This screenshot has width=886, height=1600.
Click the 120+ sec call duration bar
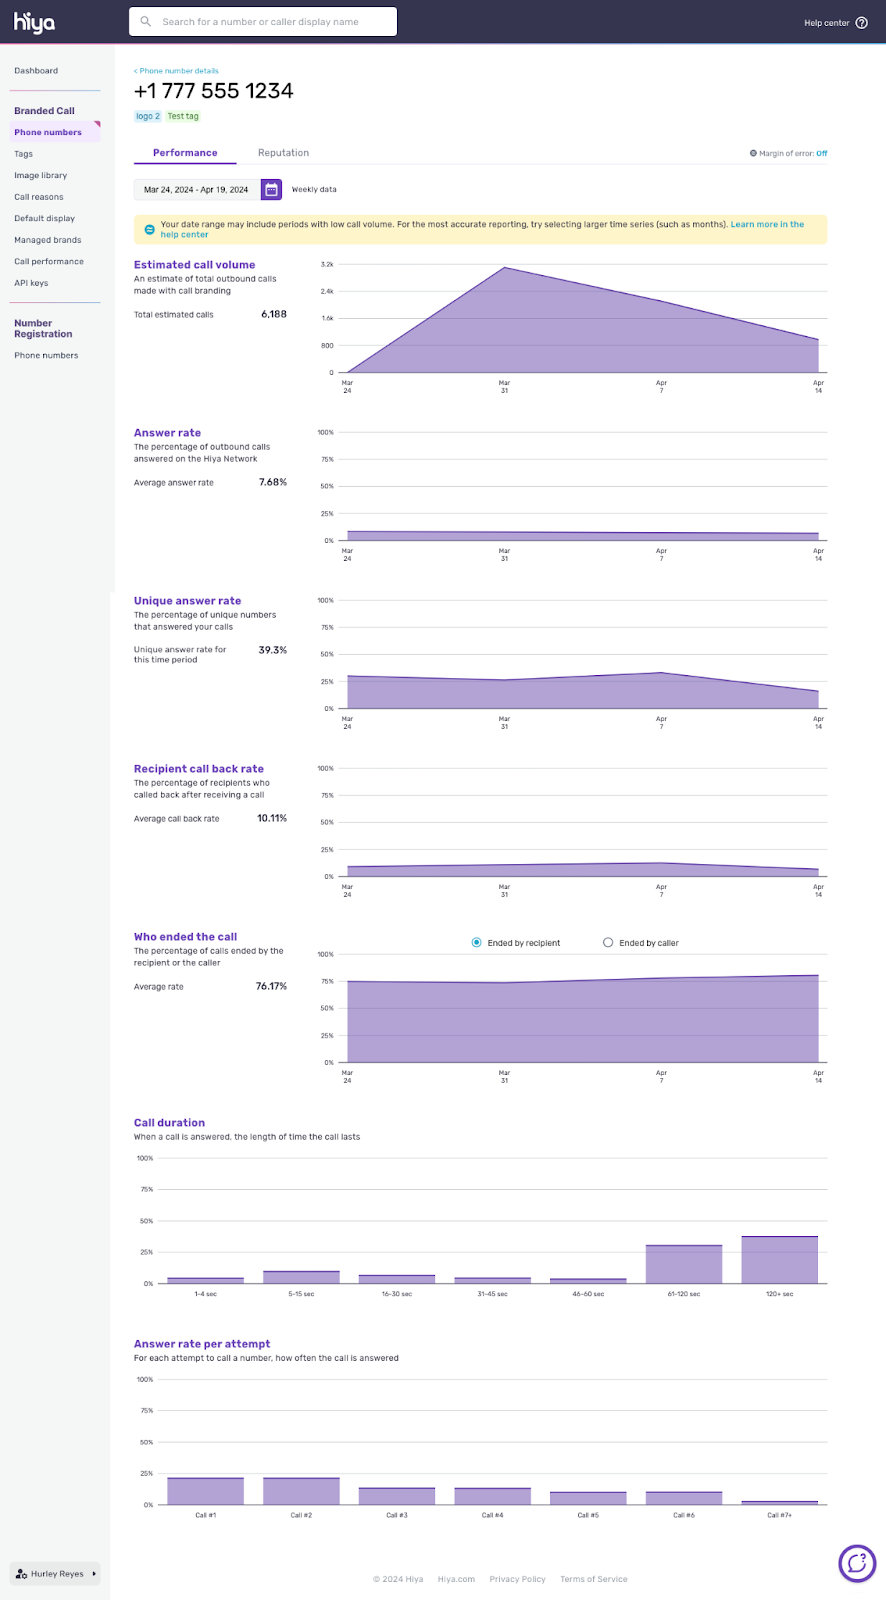[779, 1260]
